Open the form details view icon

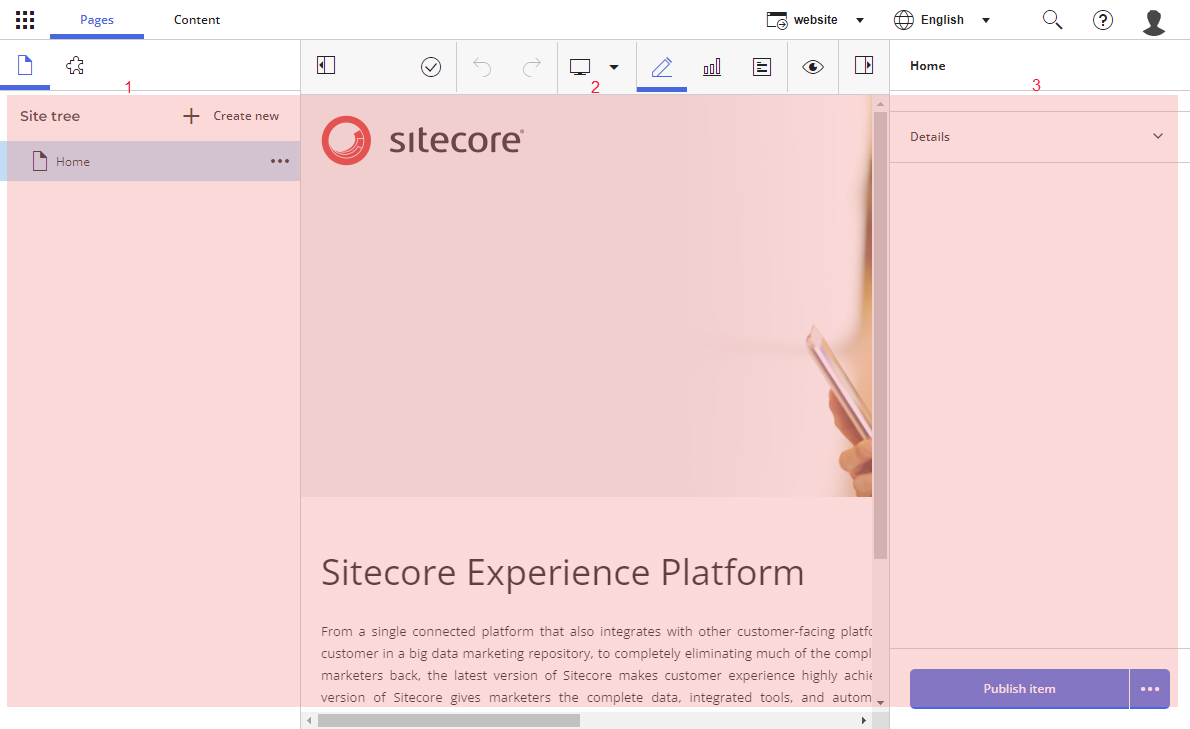pyautogui.click(x=762, y=67)
